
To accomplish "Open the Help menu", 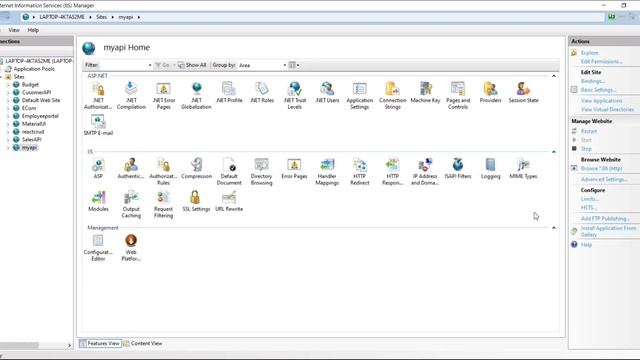I will click(33, 30).
